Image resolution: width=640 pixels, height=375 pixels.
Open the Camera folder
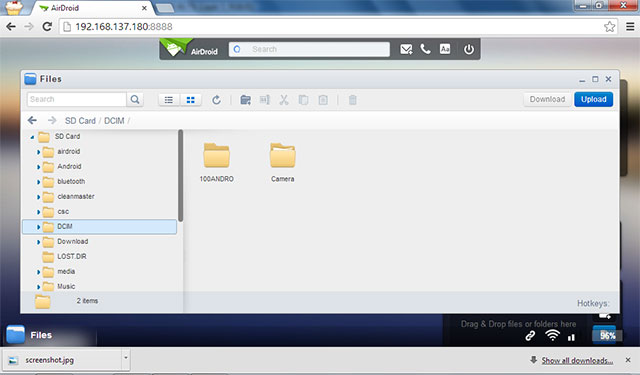[282, 162]
